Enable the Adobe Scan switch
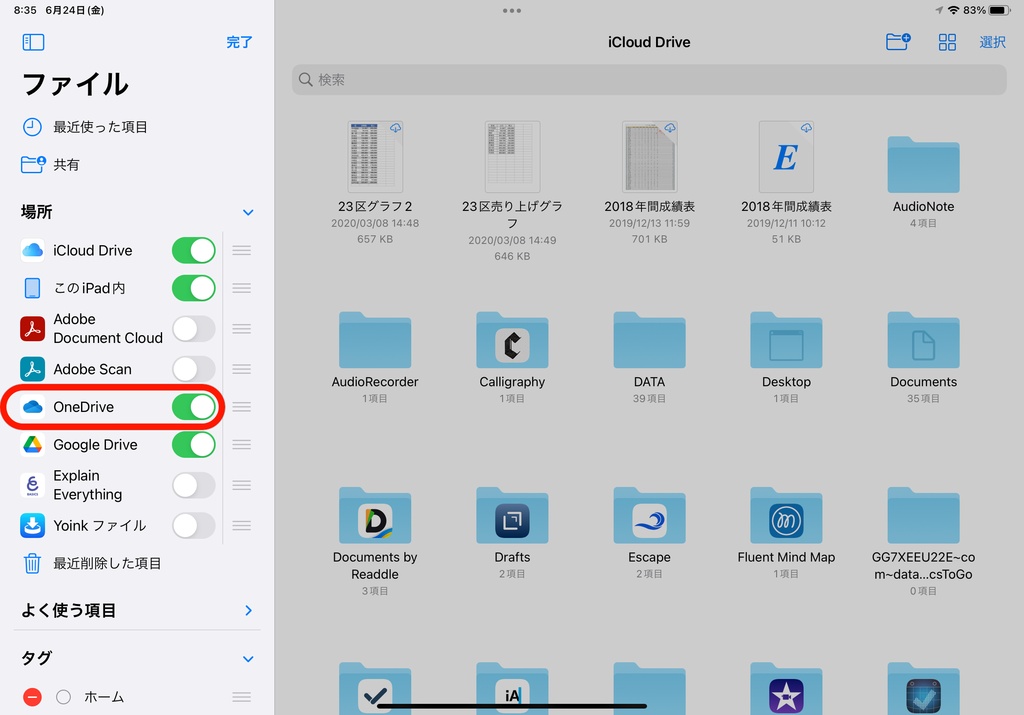This screenshot has height=715, width=1024. [x=193, y=369]
